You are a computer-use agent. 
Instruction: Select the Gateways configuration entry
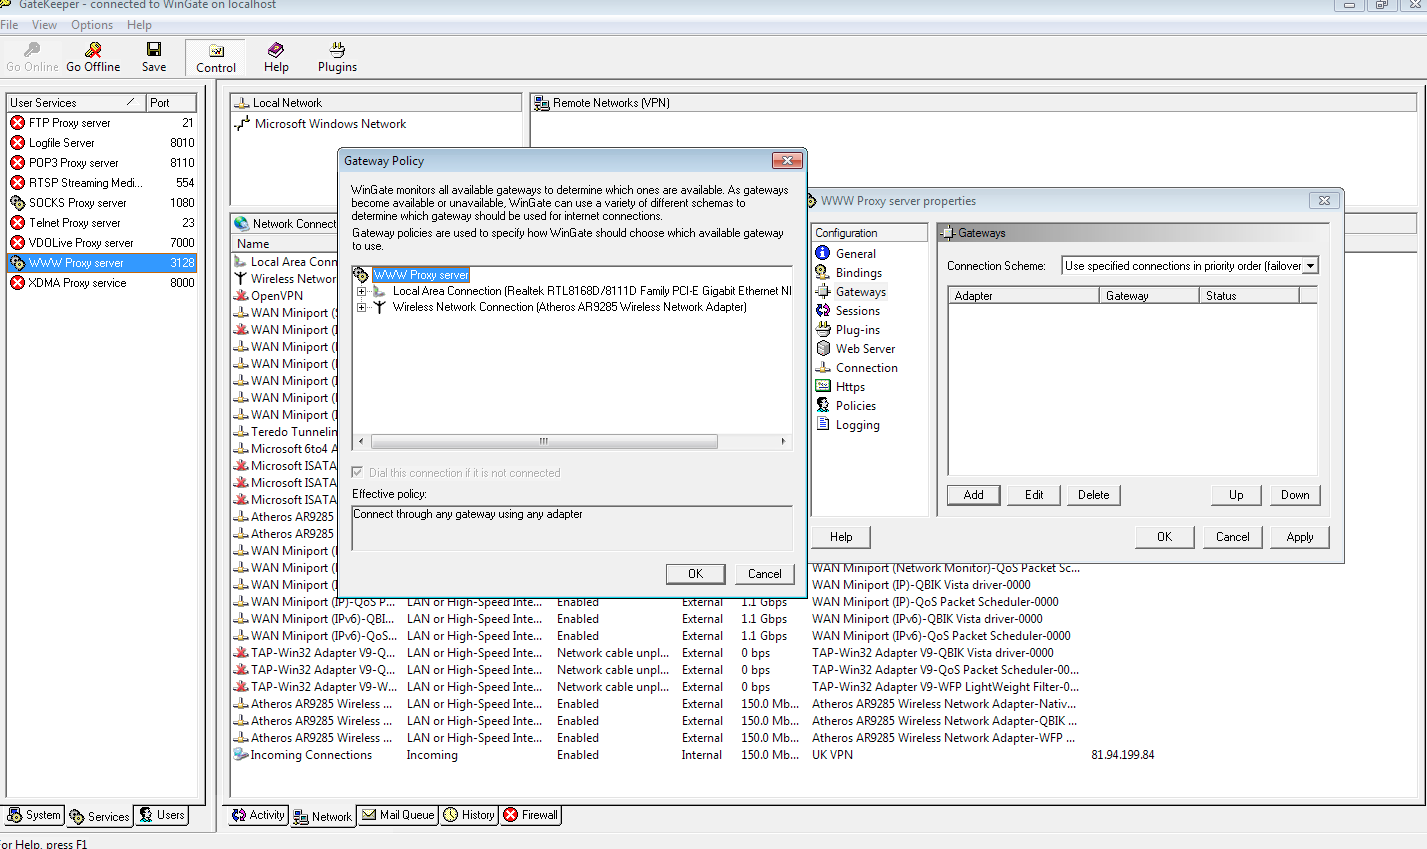(x=860, y=292)
